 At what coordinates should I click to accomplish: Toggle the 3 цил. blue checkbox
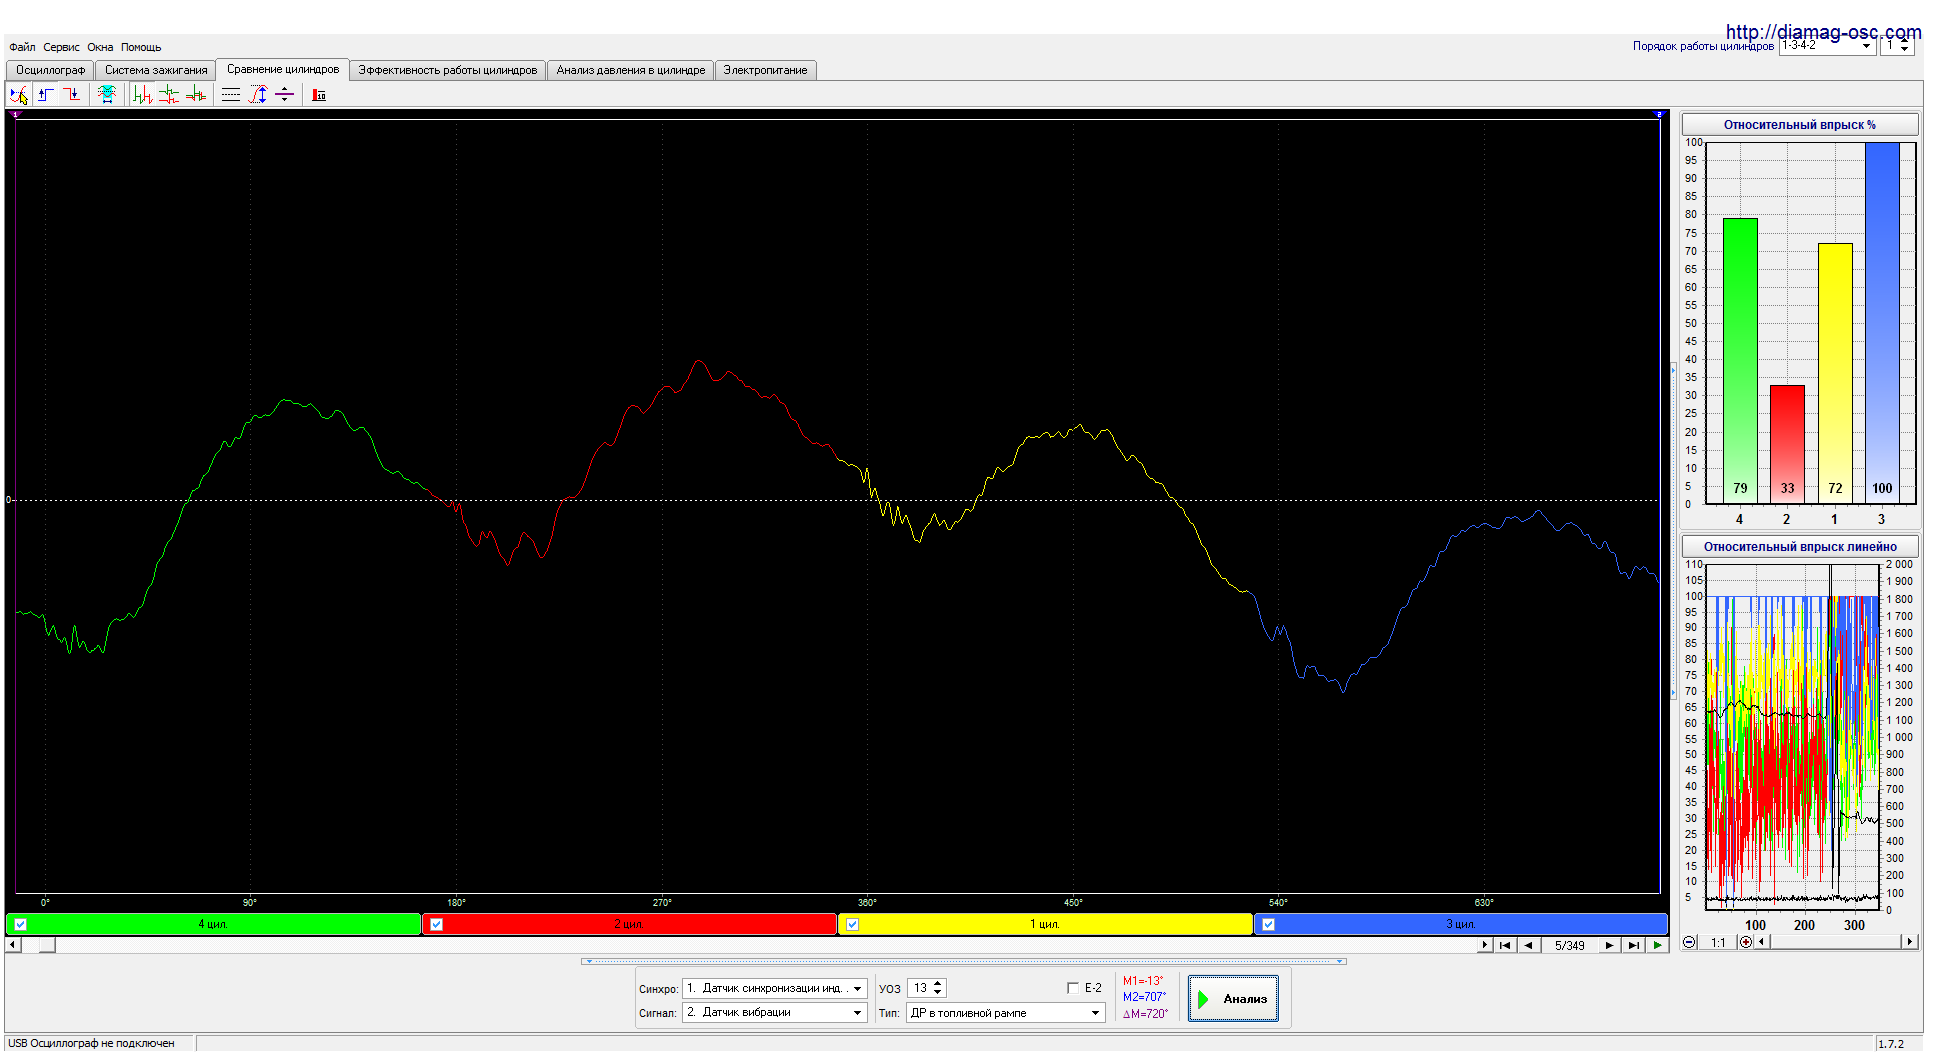[x=1269, y=924]
